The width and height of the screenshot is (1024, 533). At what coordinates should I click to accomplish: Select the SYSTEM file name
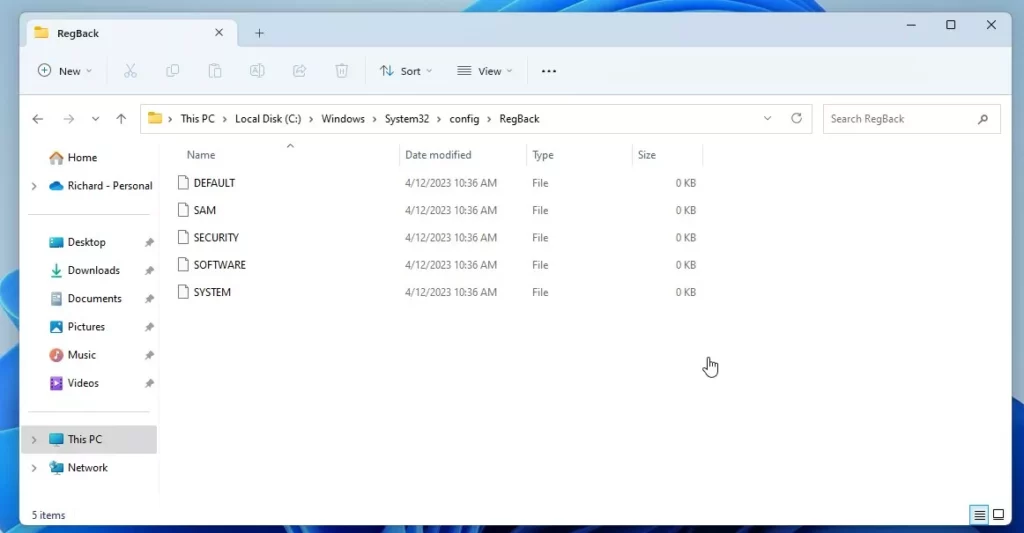pos(212,292)
